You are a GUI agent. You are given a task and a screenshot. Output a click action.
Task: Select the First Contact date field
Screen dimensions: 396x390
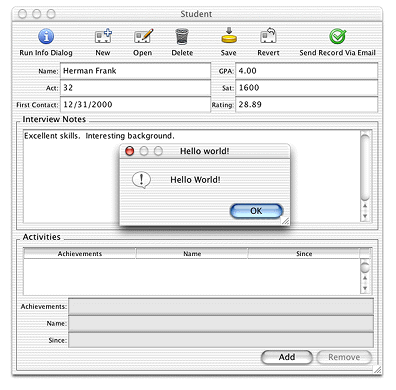click(135, 105)
